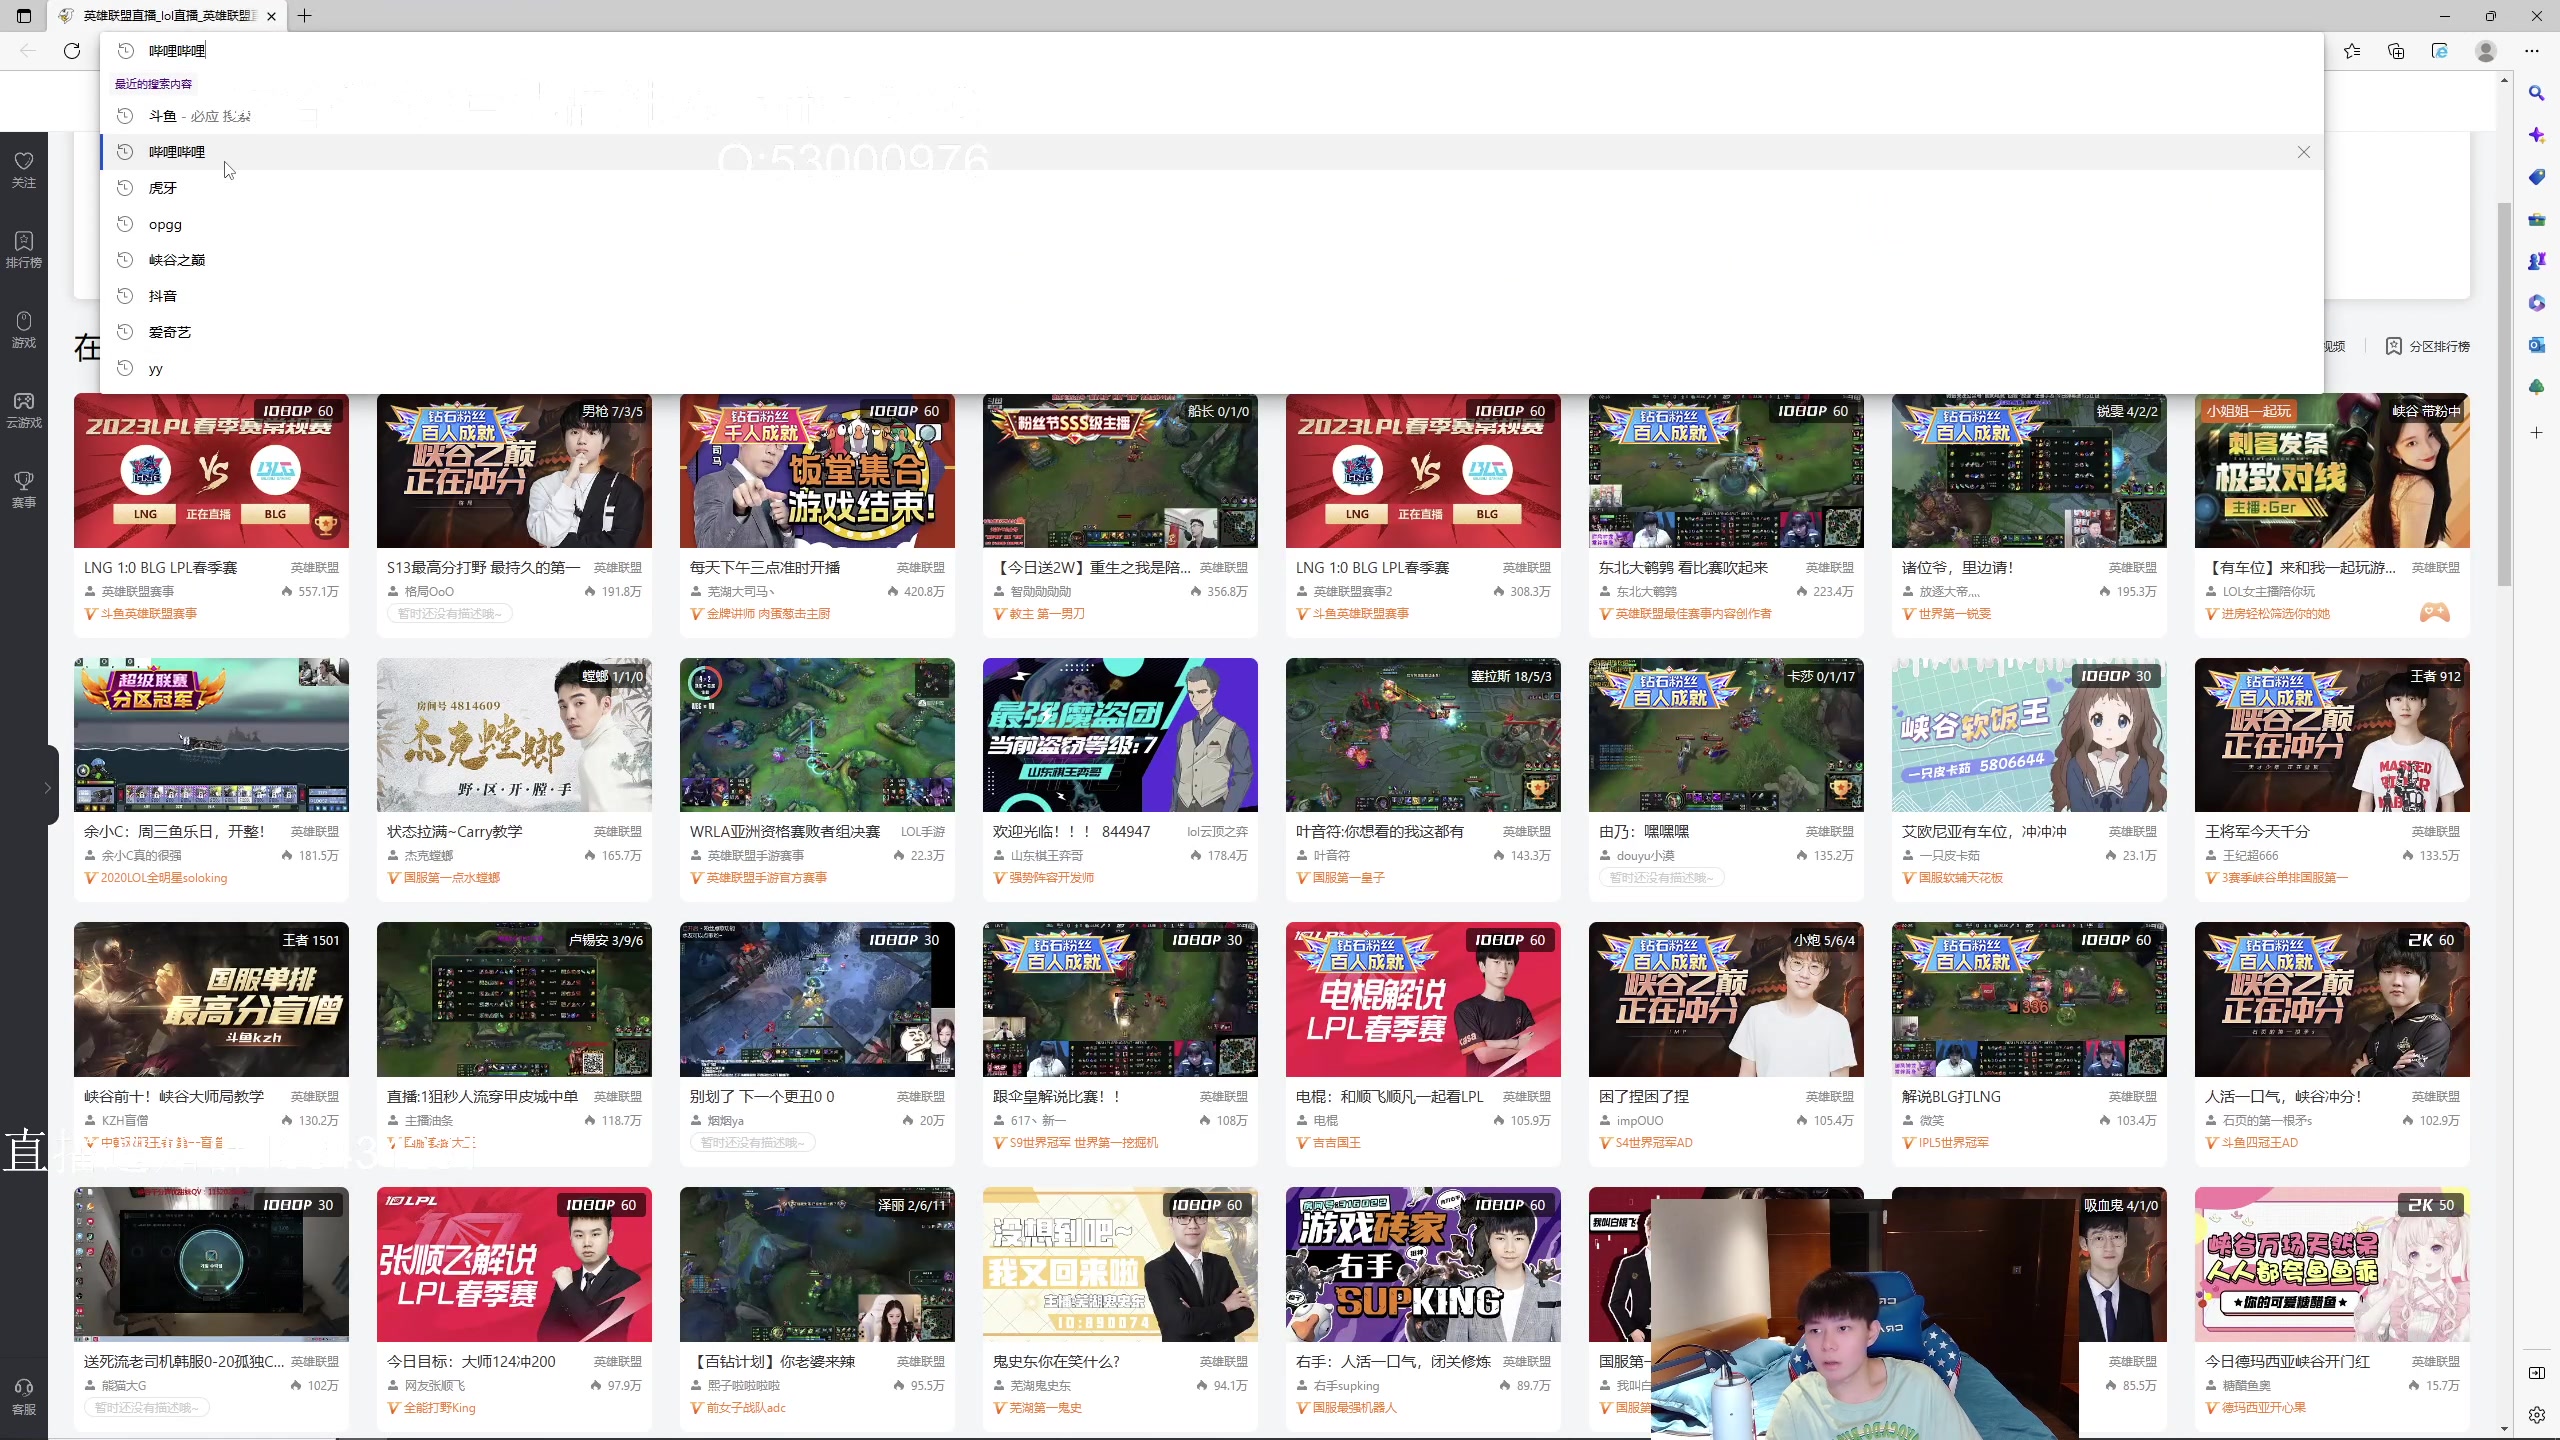Add a sidebar app with plus icon
This screenshot has height=1440, width=2560.
pyautogui.click(x=2537, y=433)
